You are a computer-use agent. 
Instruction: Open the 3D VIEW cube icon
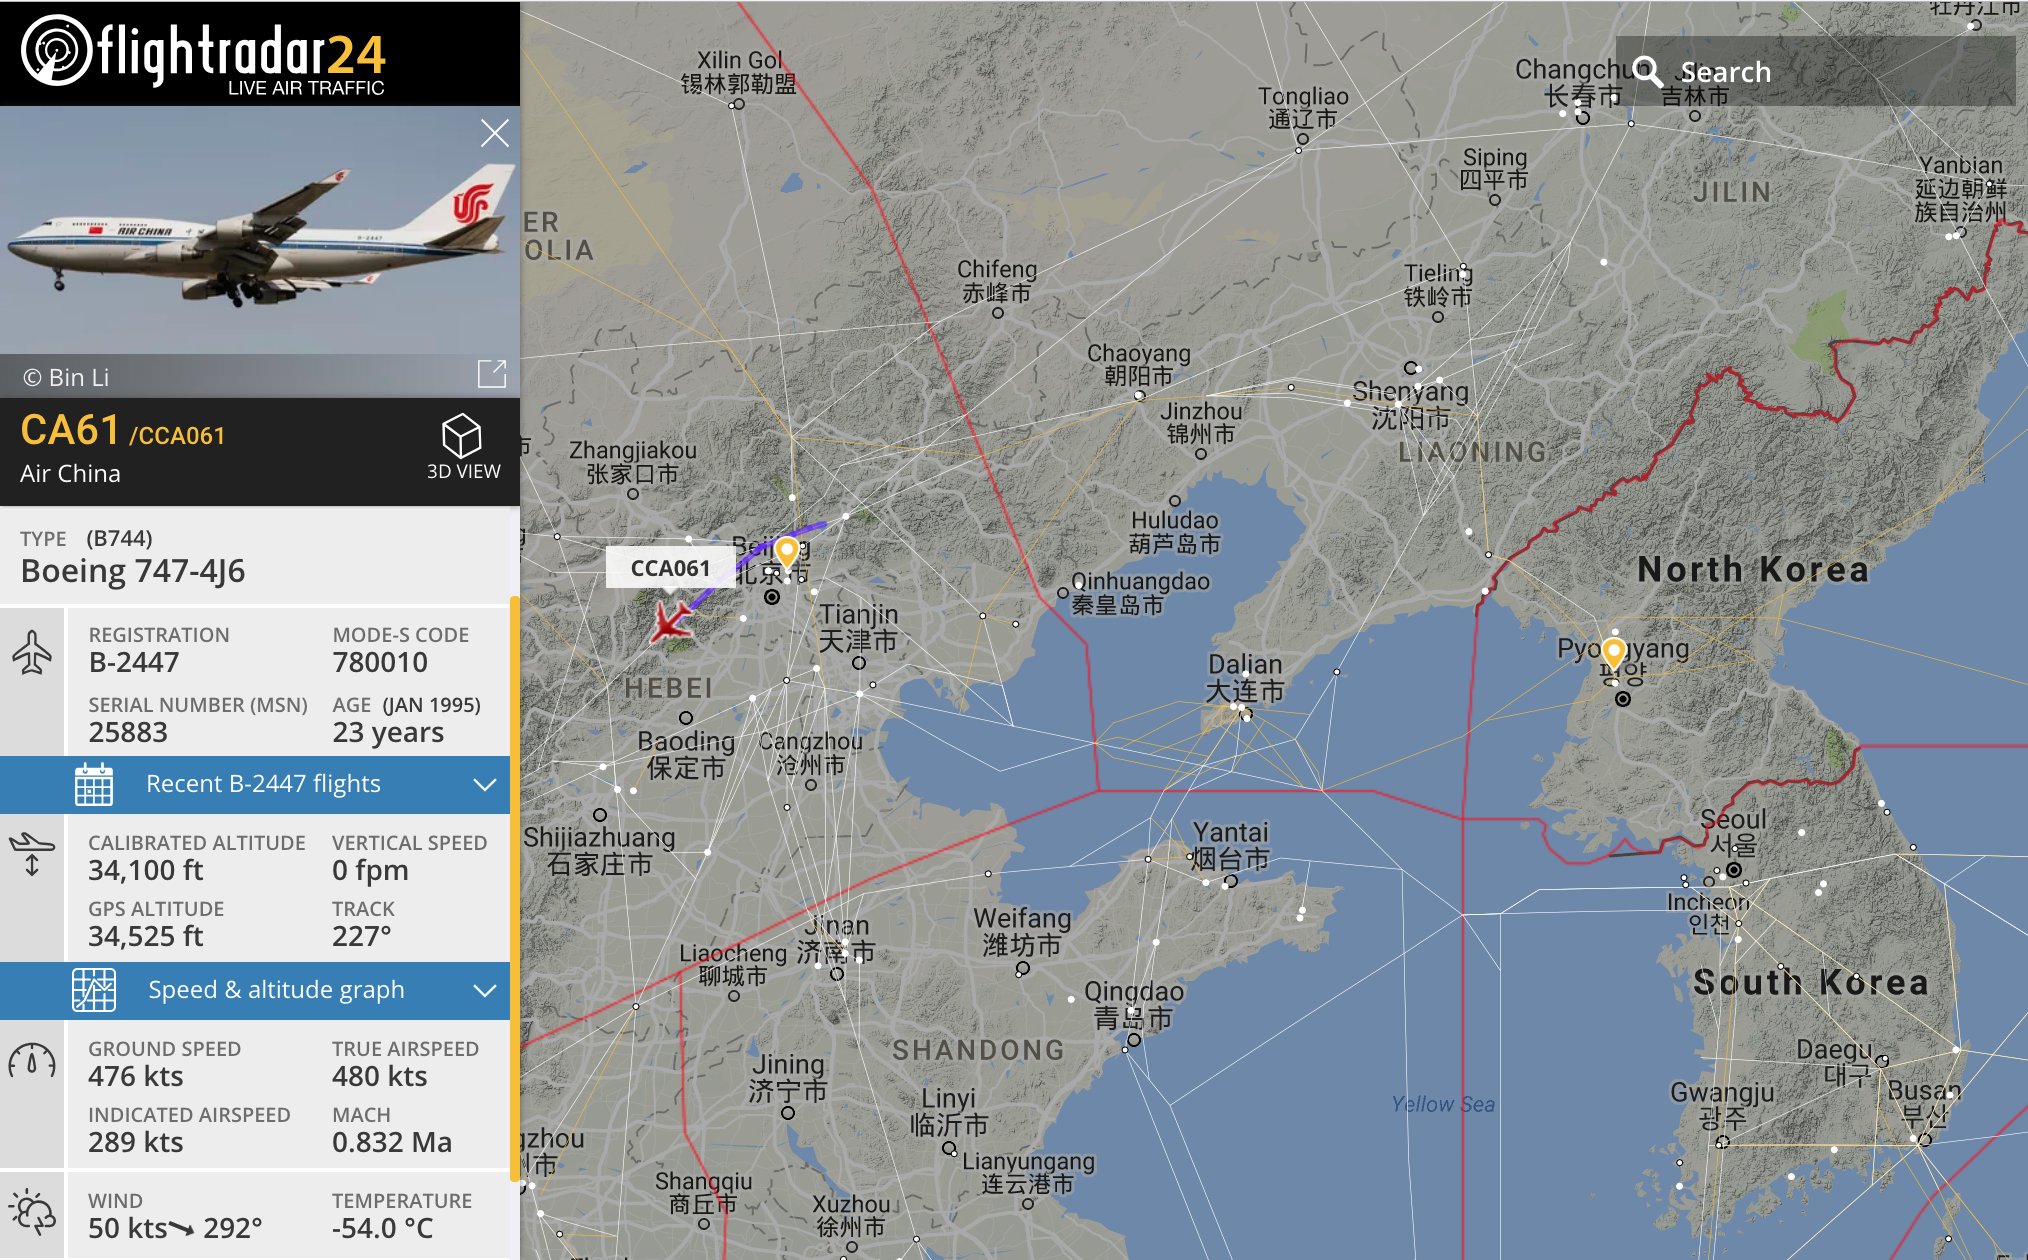(462, 437)
